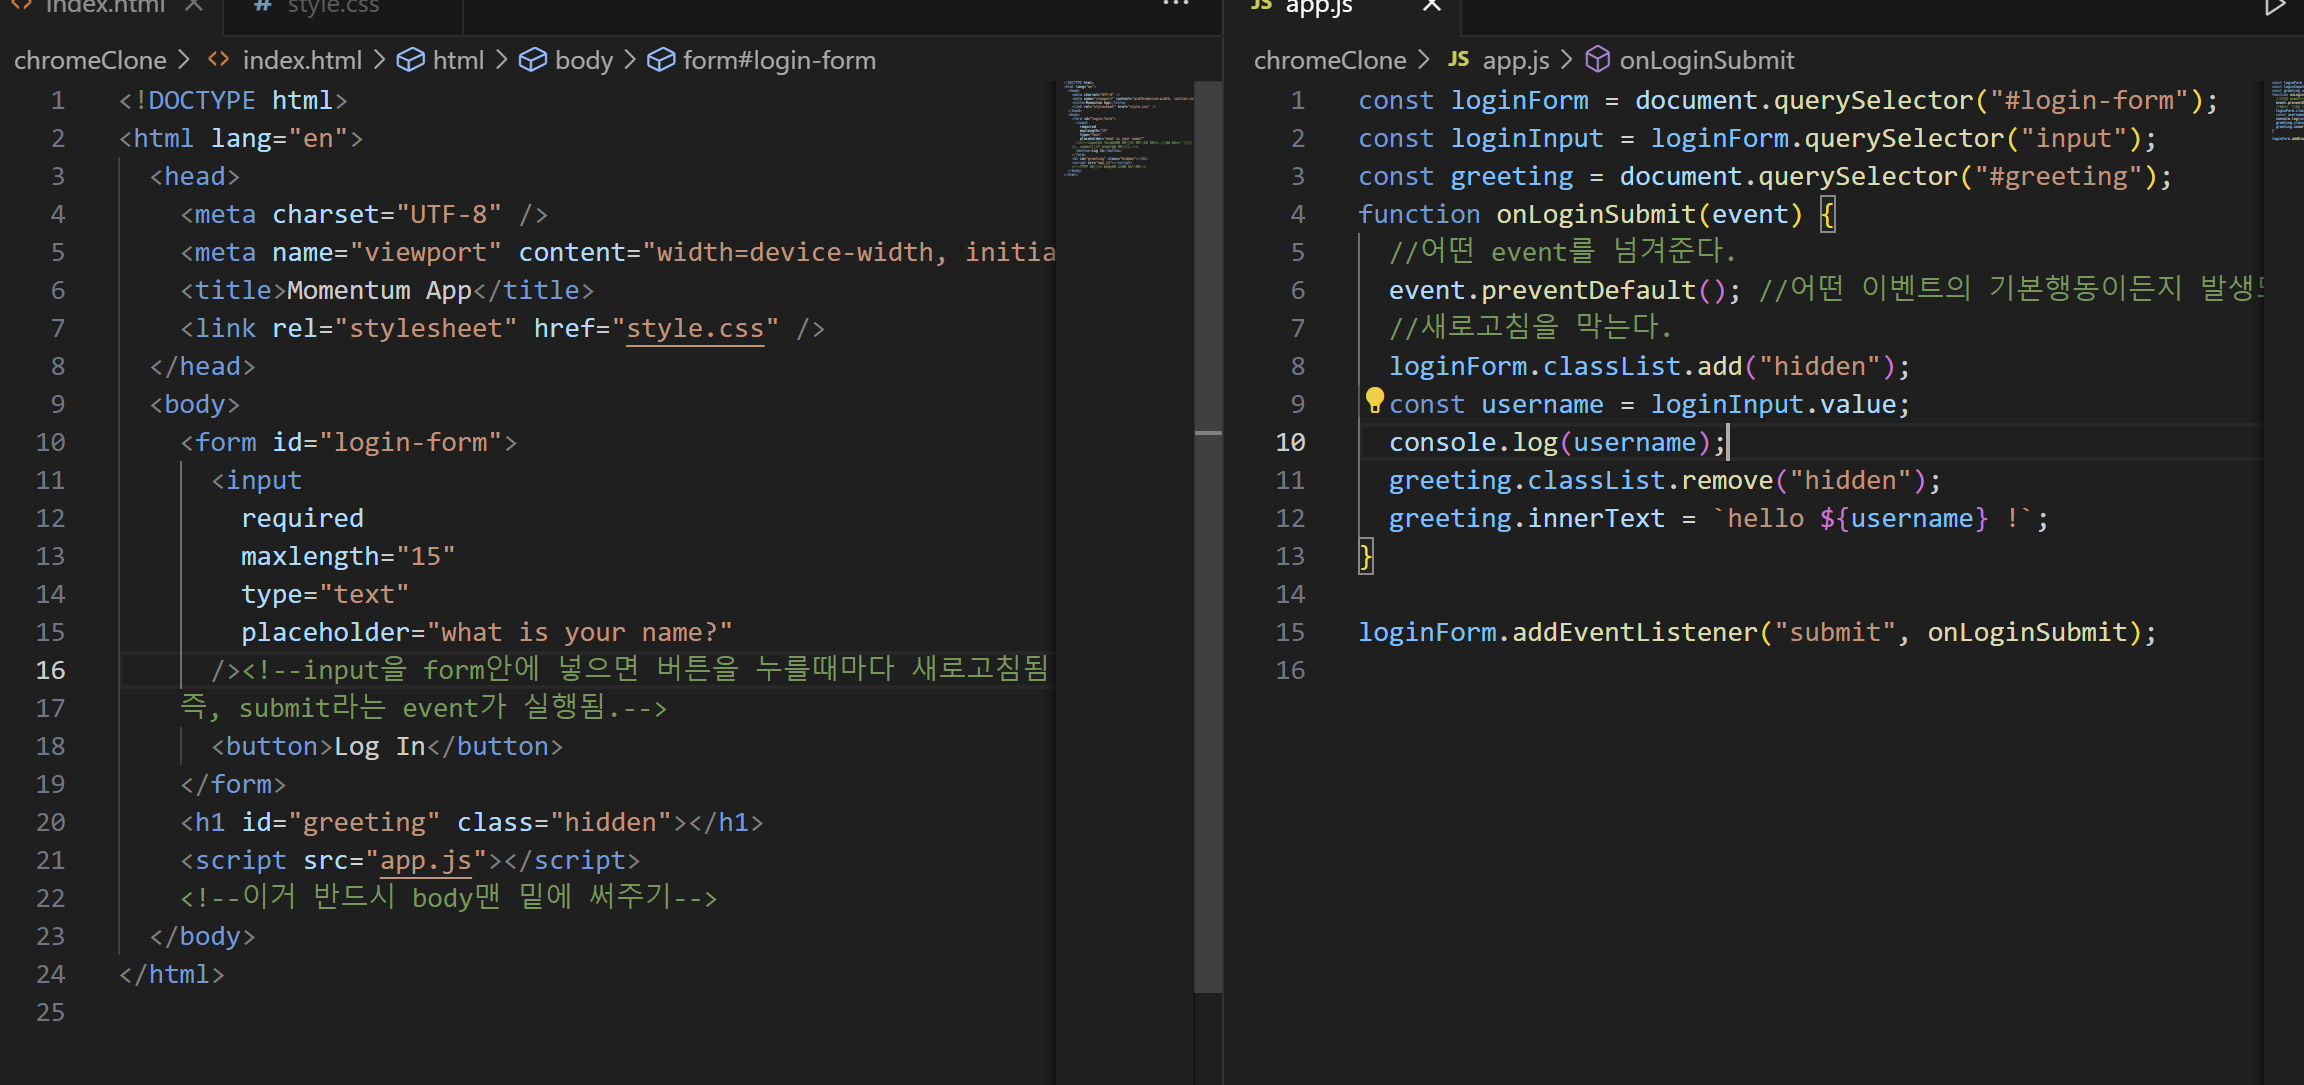Click chromeClone in the left breadcrumb
The height and width of the screenshot is (1085, 2304).
[x=90, y=60]
